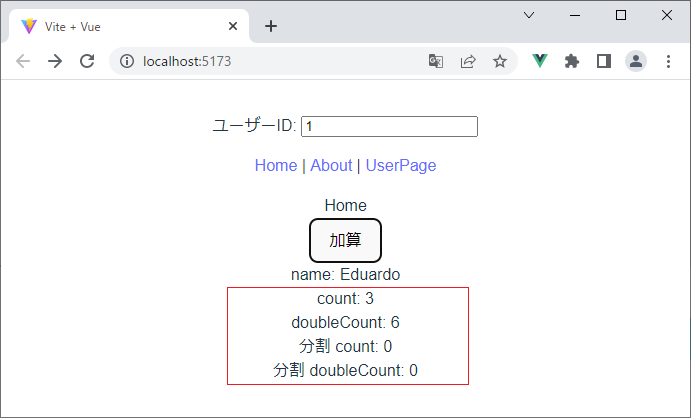Focus the ユーザーID input field
This screenshot has width=691, height=418.
point(389,126)
